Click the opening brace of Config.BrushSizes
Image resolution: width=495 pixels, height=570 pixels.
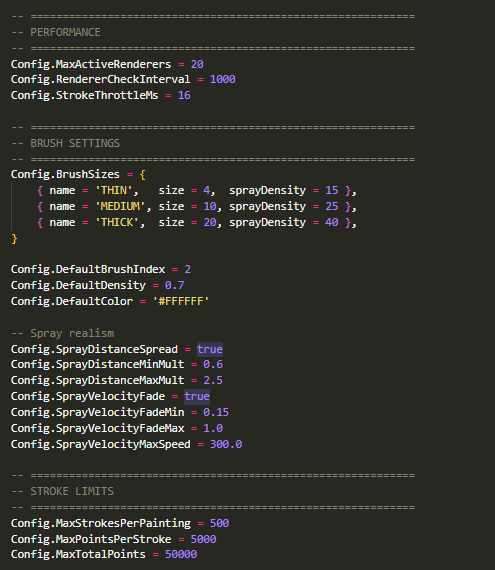click(x=142, y=175)
